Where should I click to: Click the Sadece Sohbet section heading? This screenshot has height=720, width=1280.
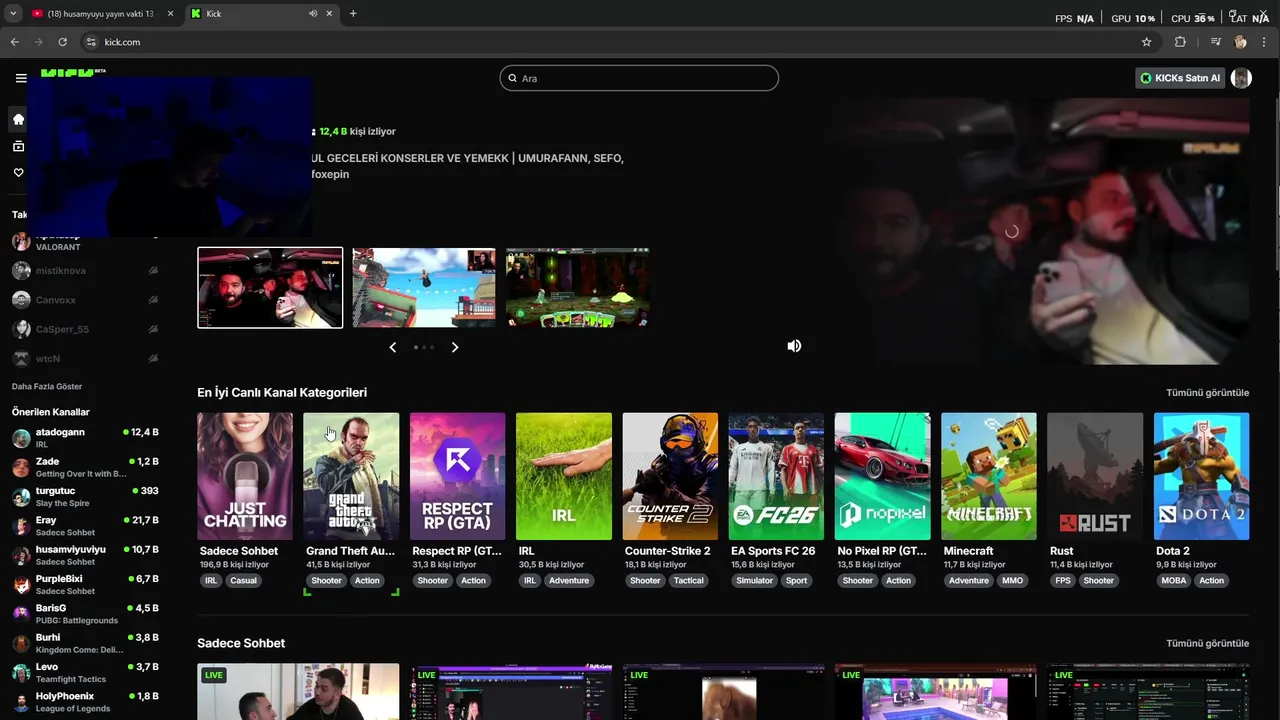pos(241,643)
